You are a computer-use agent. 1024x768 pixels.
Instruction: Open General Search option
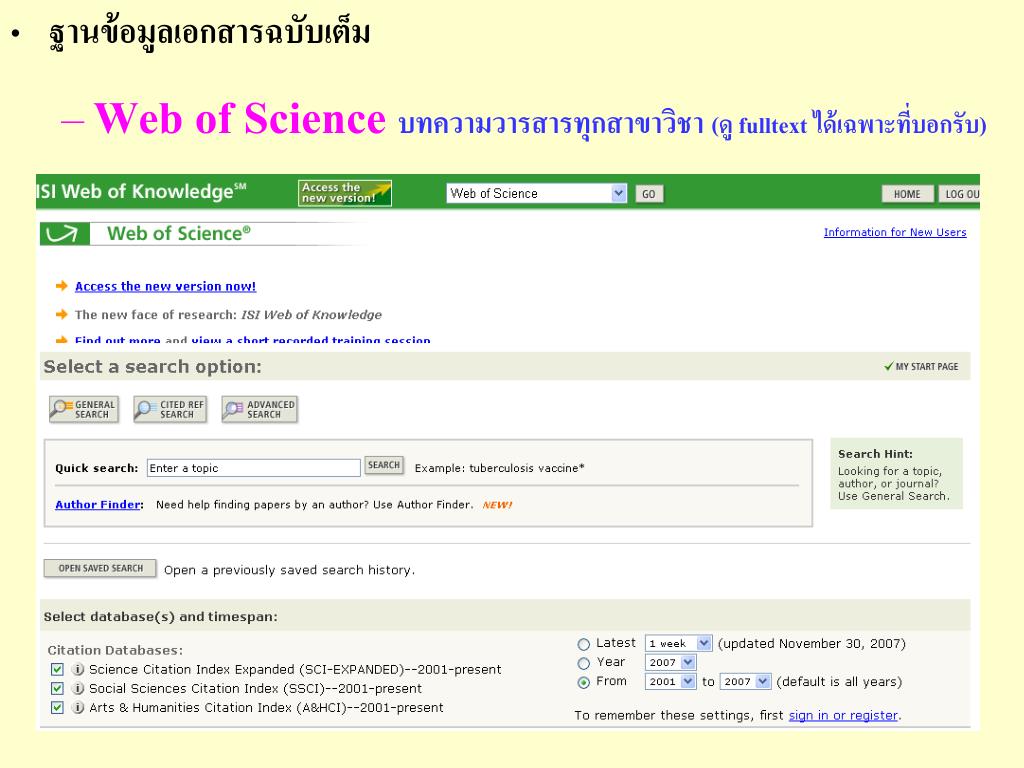point(84,409)
